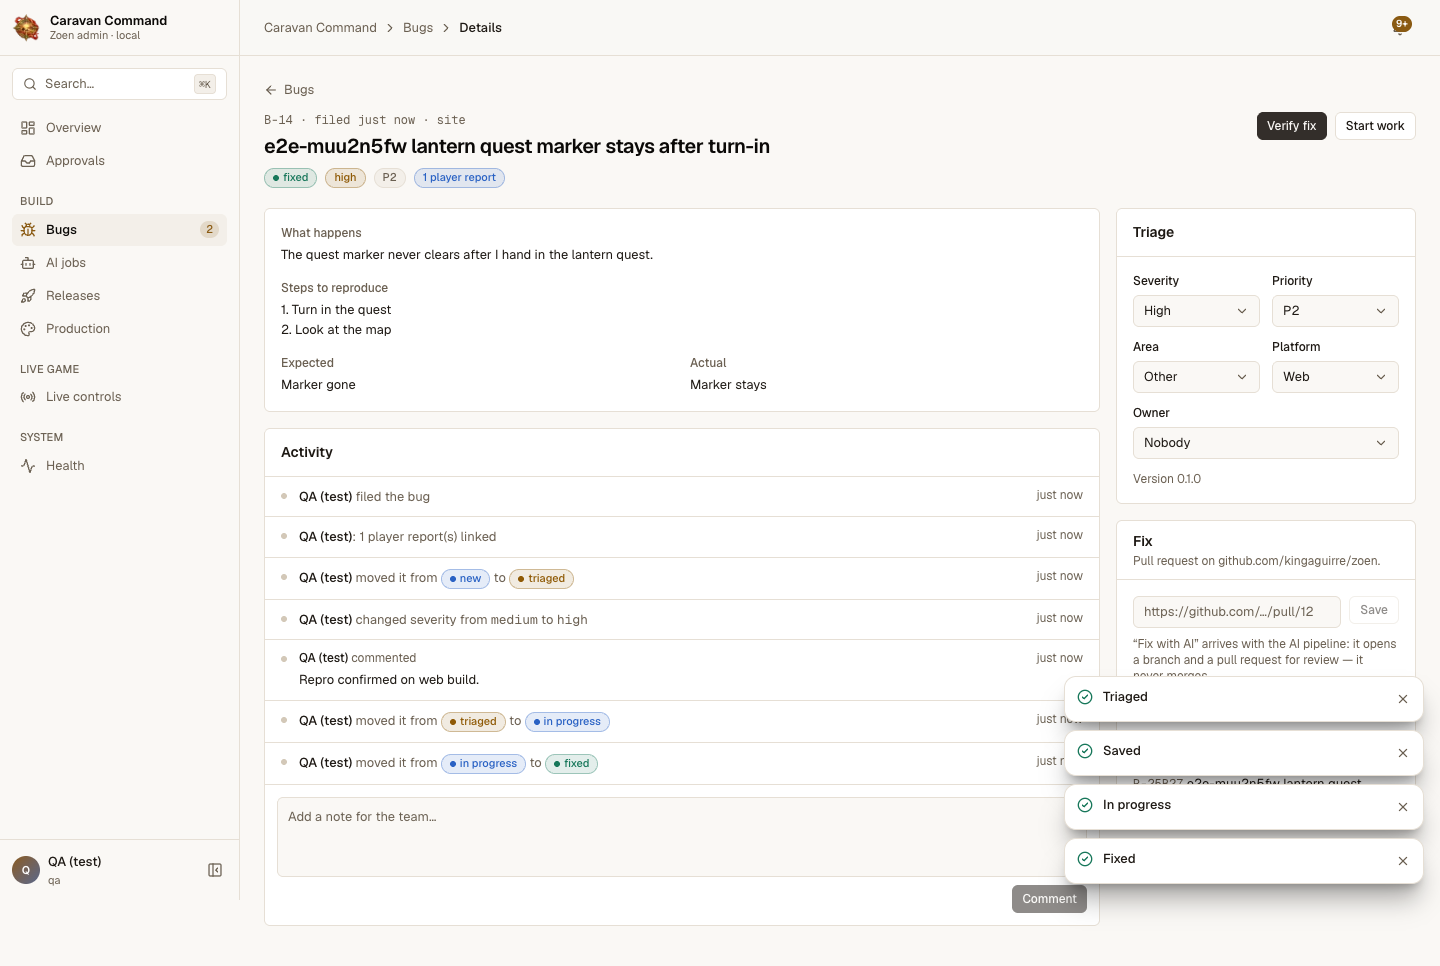Open AI jobs in the sidebar
Screen dimensions: 1440x966
(120, 263)
